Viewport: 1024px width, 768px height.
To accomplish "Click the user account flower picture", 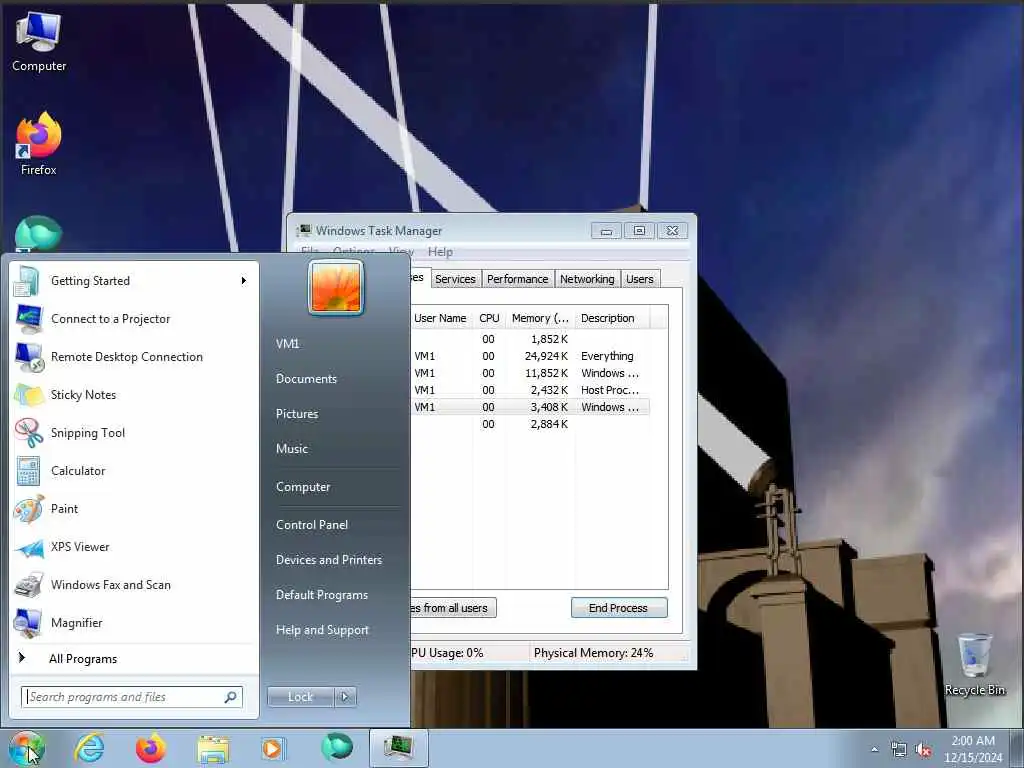I will pyautogui.click(x=336, y=287).
